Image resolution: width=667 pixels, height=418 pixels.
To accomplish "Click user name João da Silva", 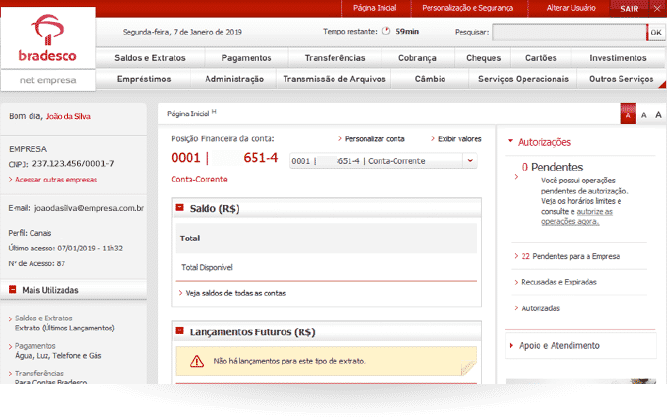I will (68, 116).
